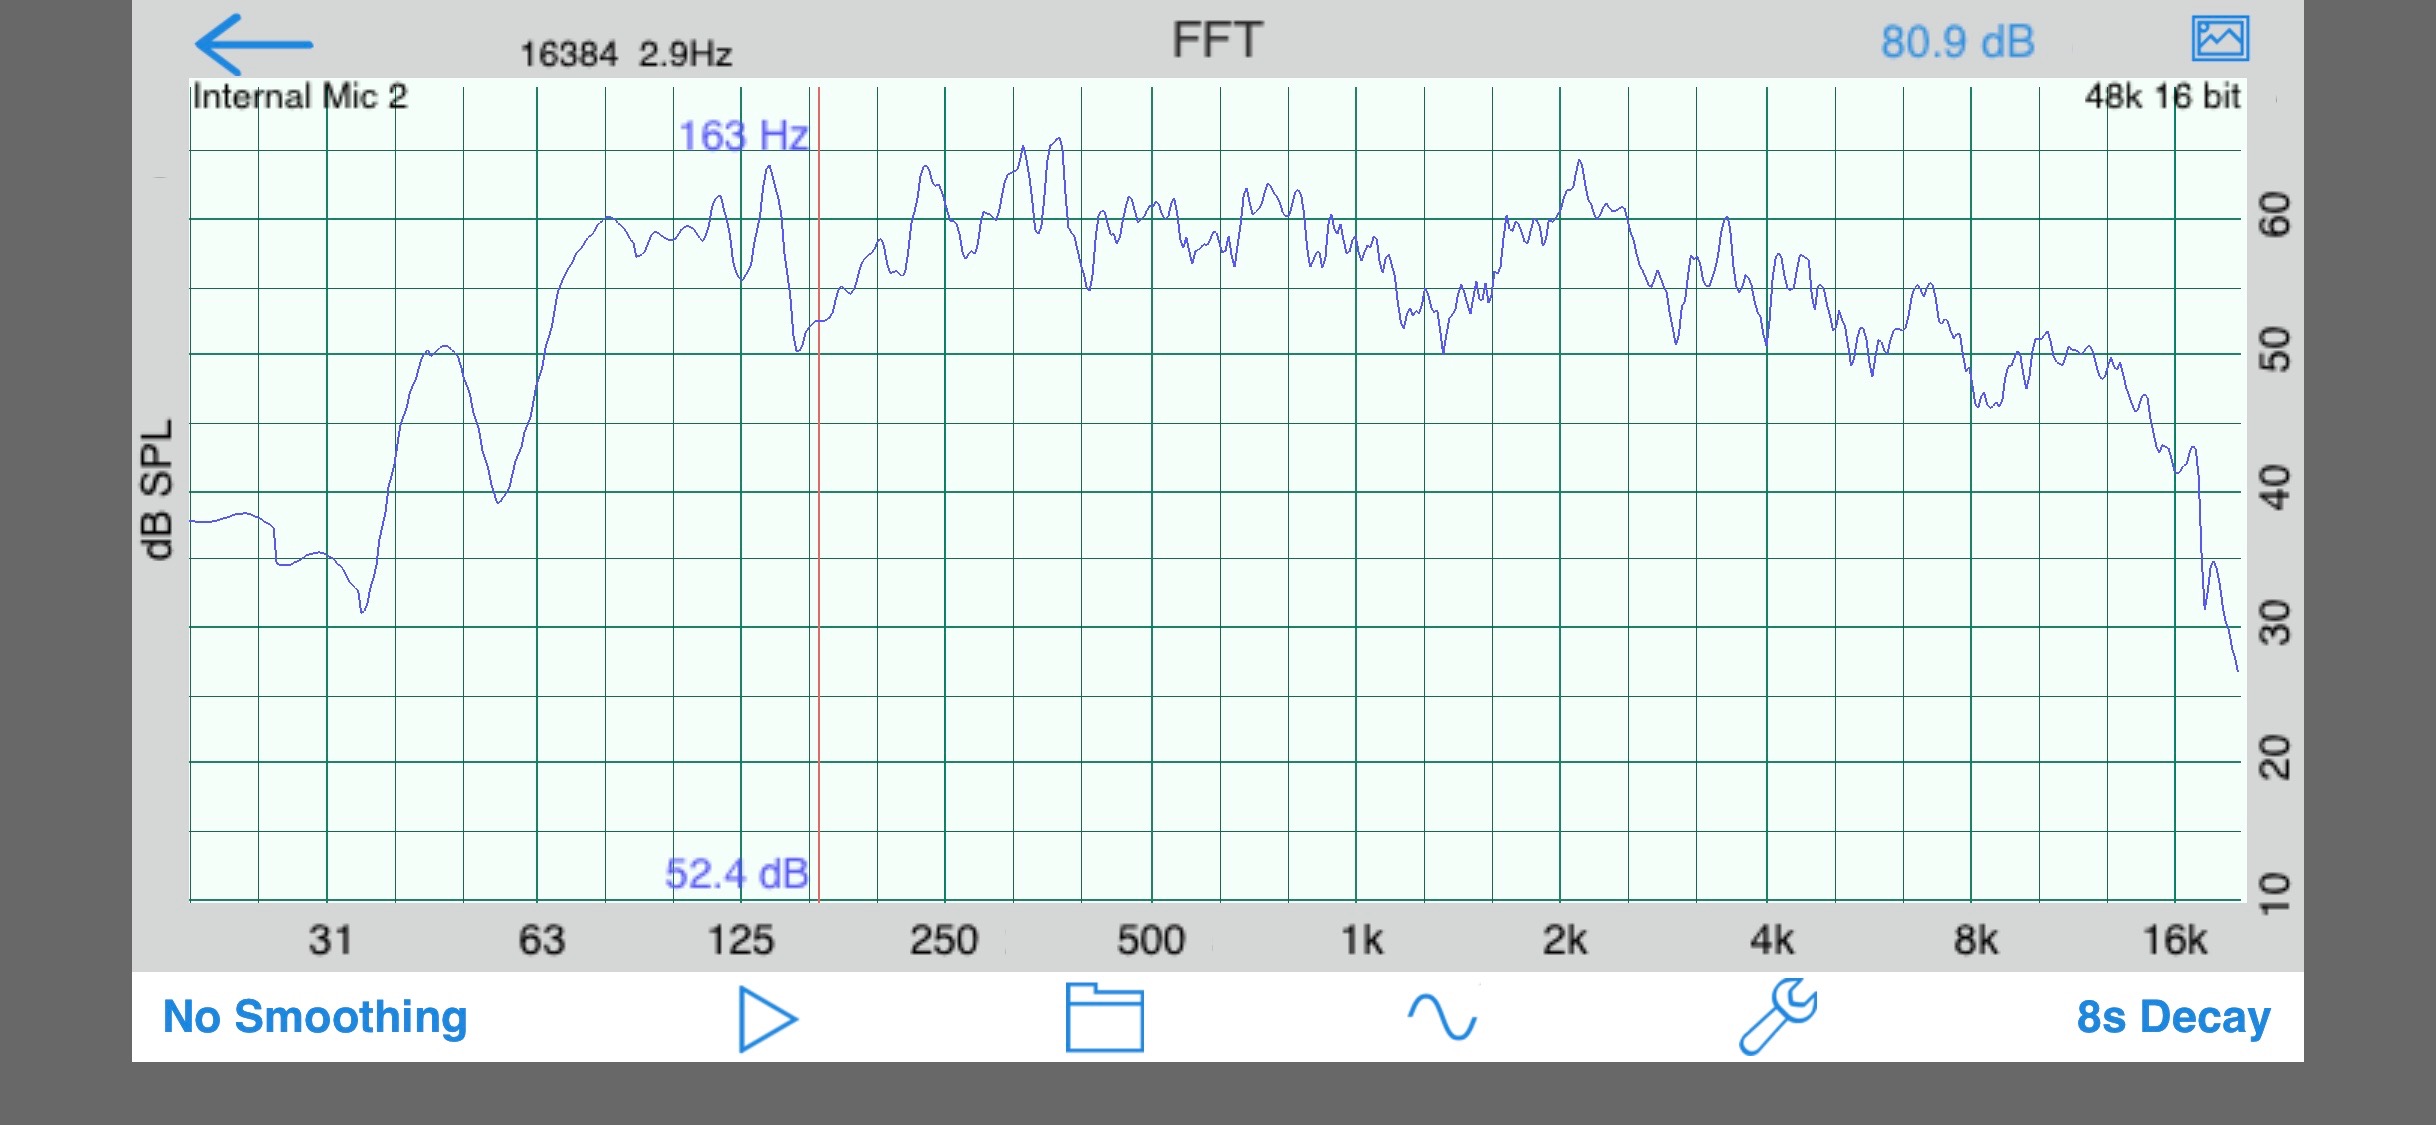Tap the 1k frequency axis label
Image resolution: width=2436 pixels, height=1125 pixels.
coord(1361,941)
